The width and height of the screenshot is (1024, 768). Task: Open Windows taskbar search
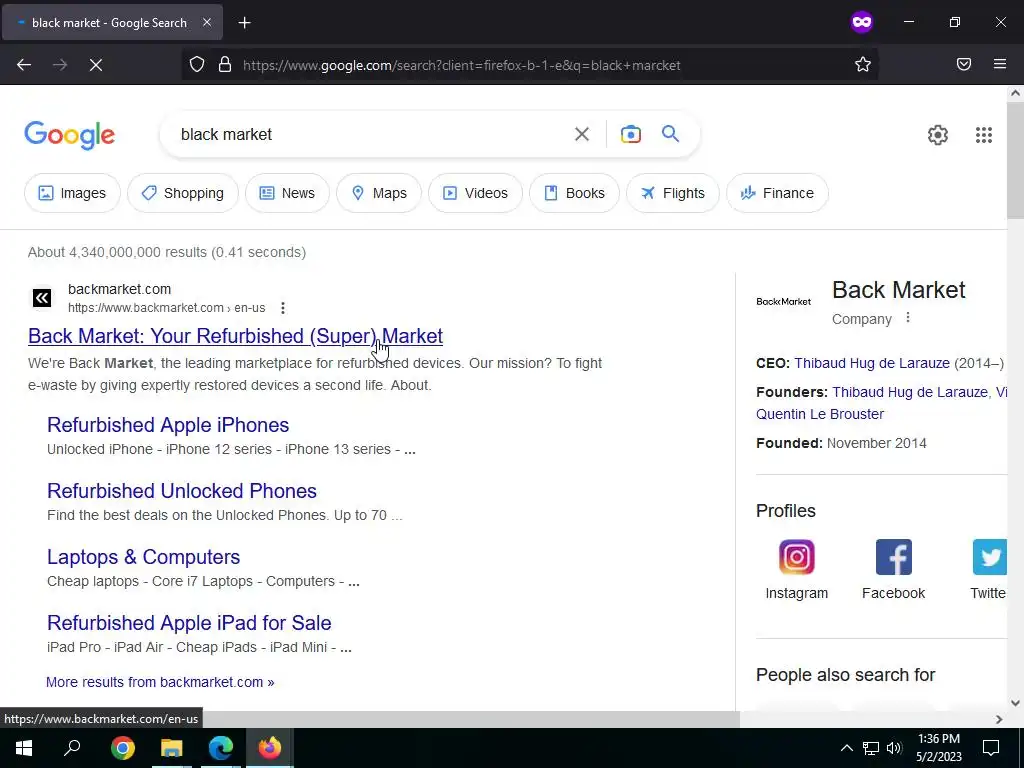(x=72, y=748)
